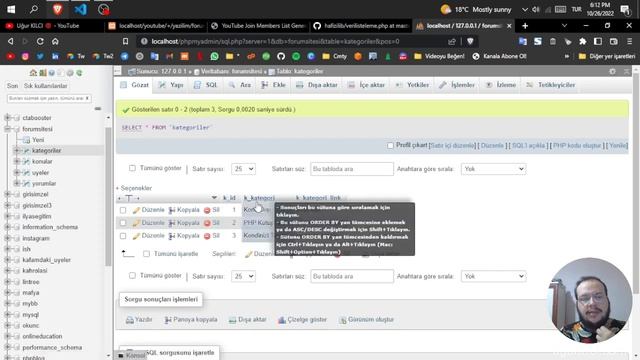
Task: Toggle Profil çıkart checkbox
Action: pos(390,145)
